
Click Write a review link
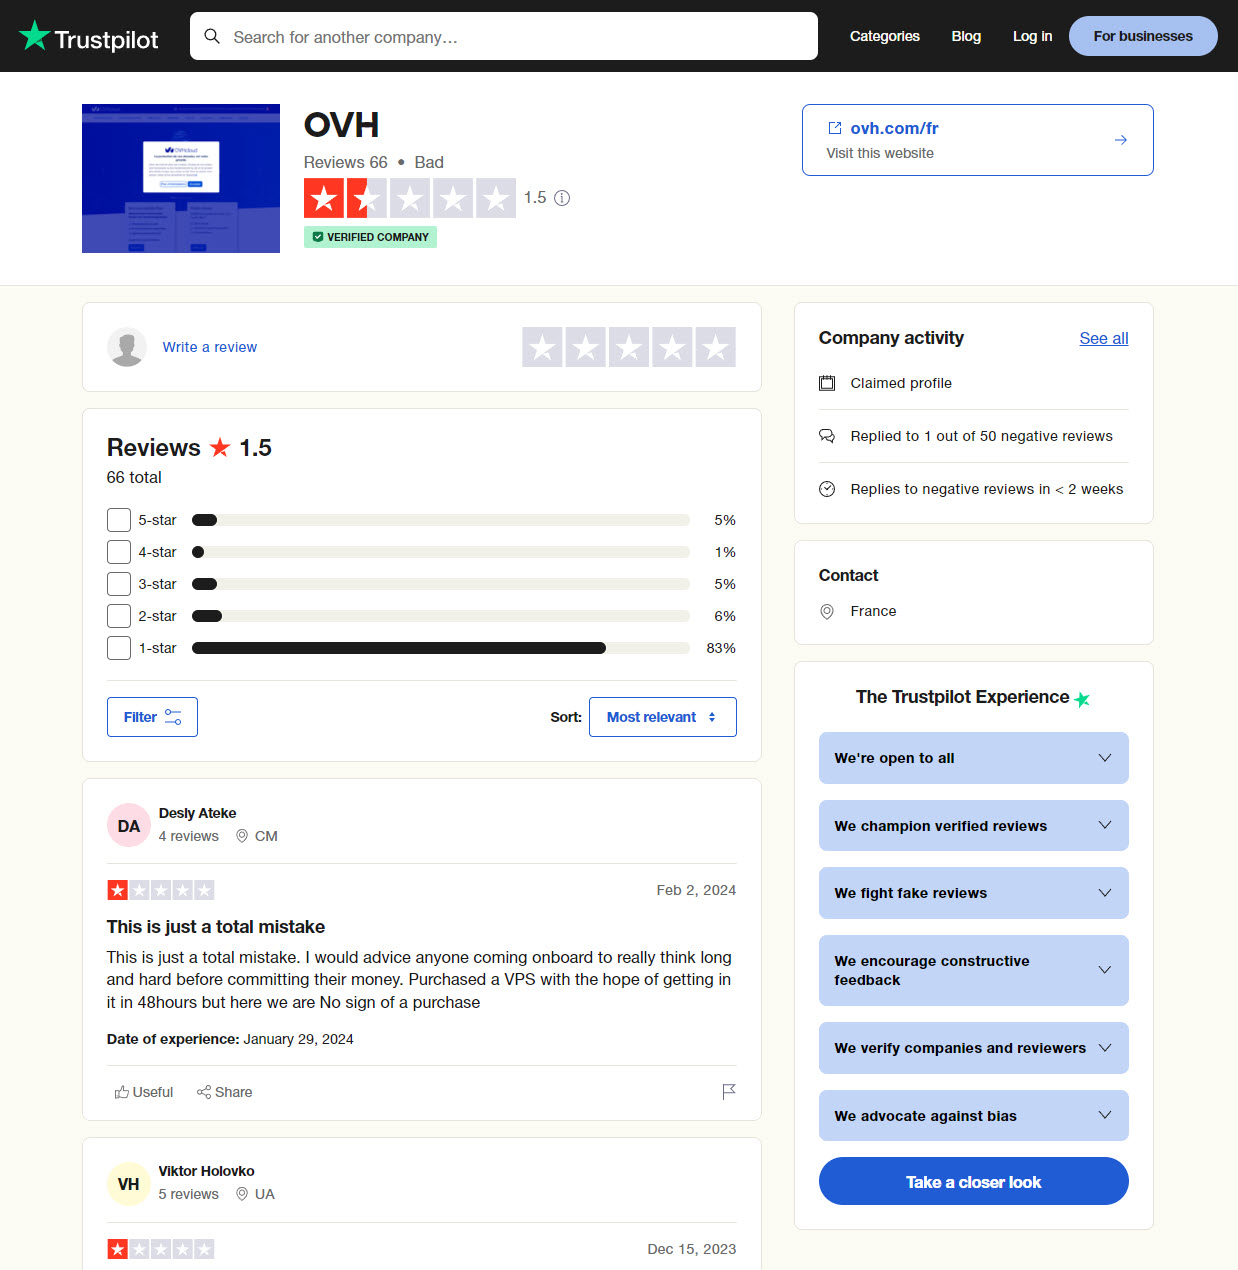point(210,347)
